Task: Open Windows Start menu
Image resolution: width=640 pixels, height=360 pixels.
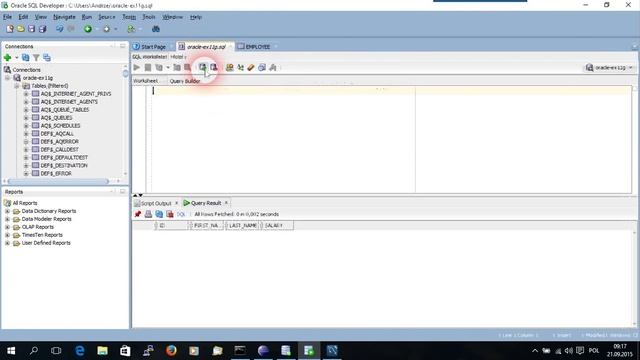Action: click(11, 351)
